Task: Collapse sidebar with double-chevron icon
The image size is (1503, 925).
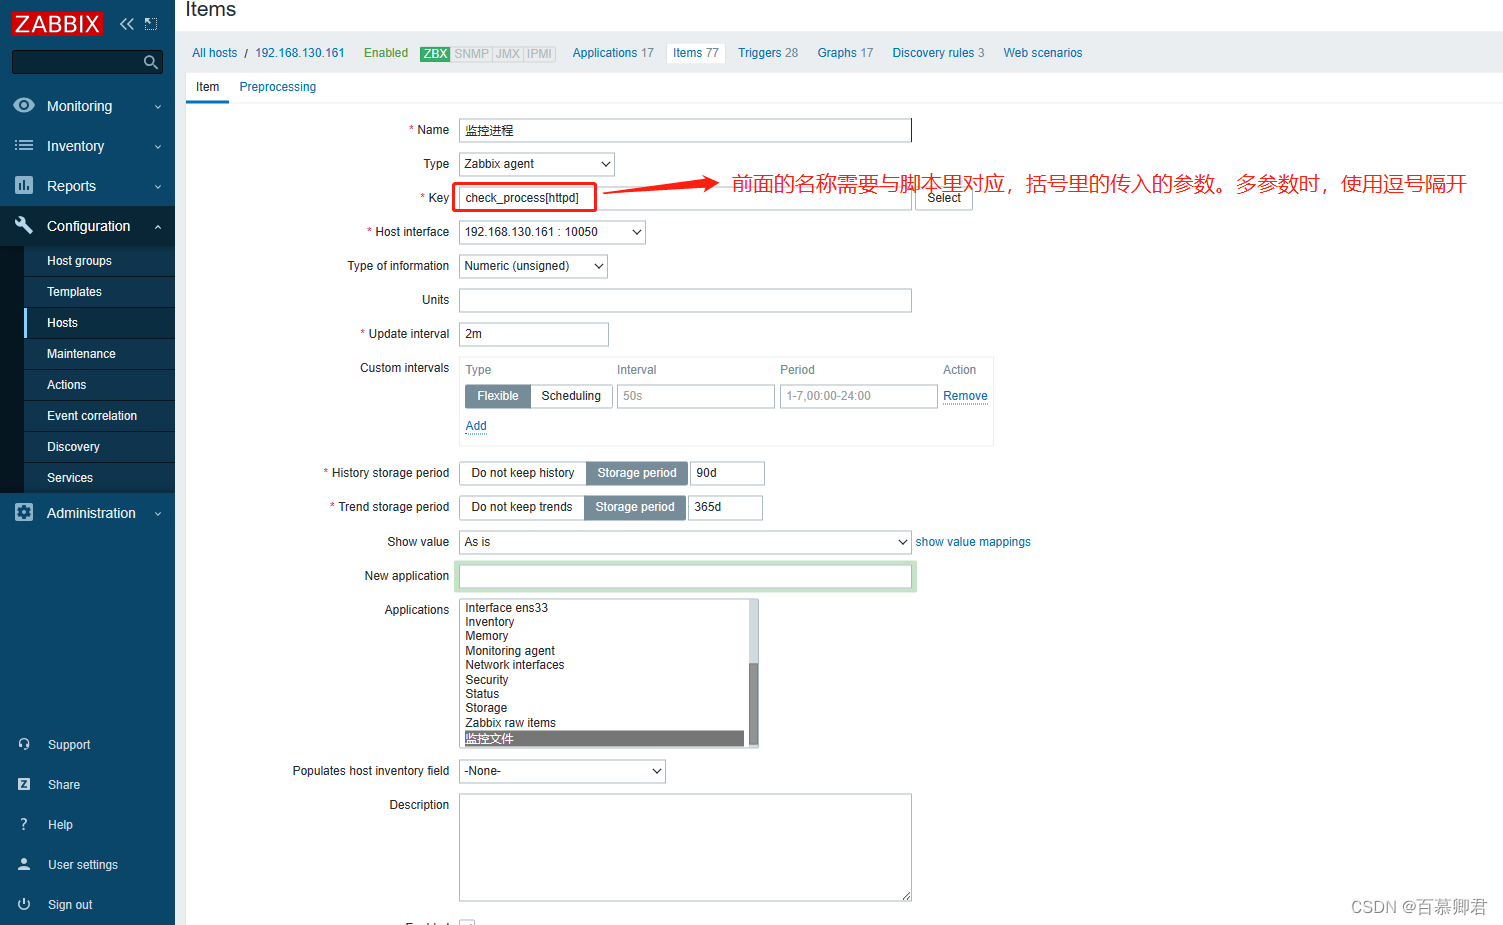Action: [126, 24]
